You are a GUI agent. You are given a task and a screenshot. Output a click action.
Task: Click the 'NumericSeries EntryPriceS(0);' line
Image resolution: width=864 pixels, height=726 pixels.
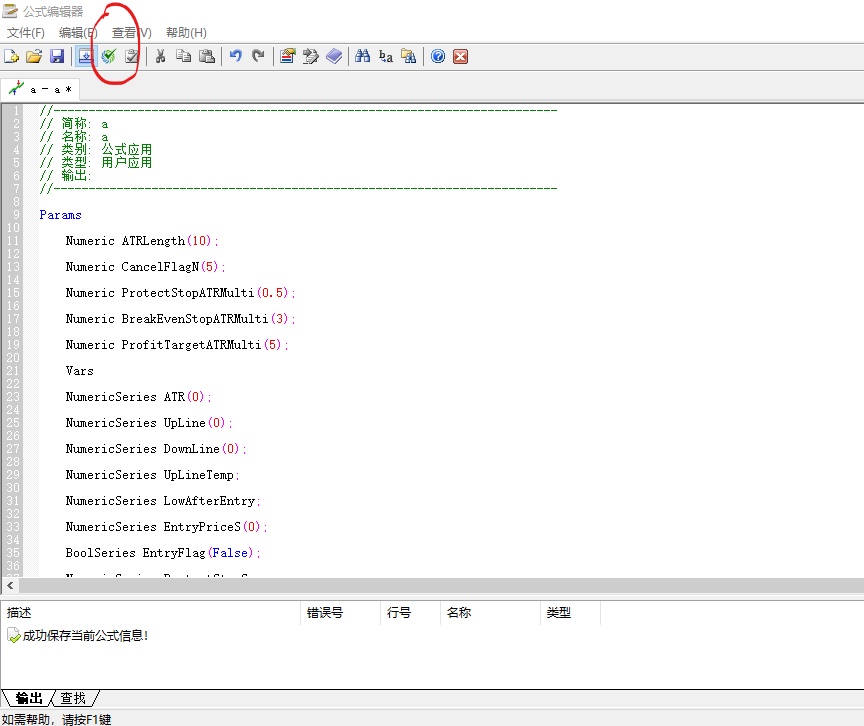166,527
